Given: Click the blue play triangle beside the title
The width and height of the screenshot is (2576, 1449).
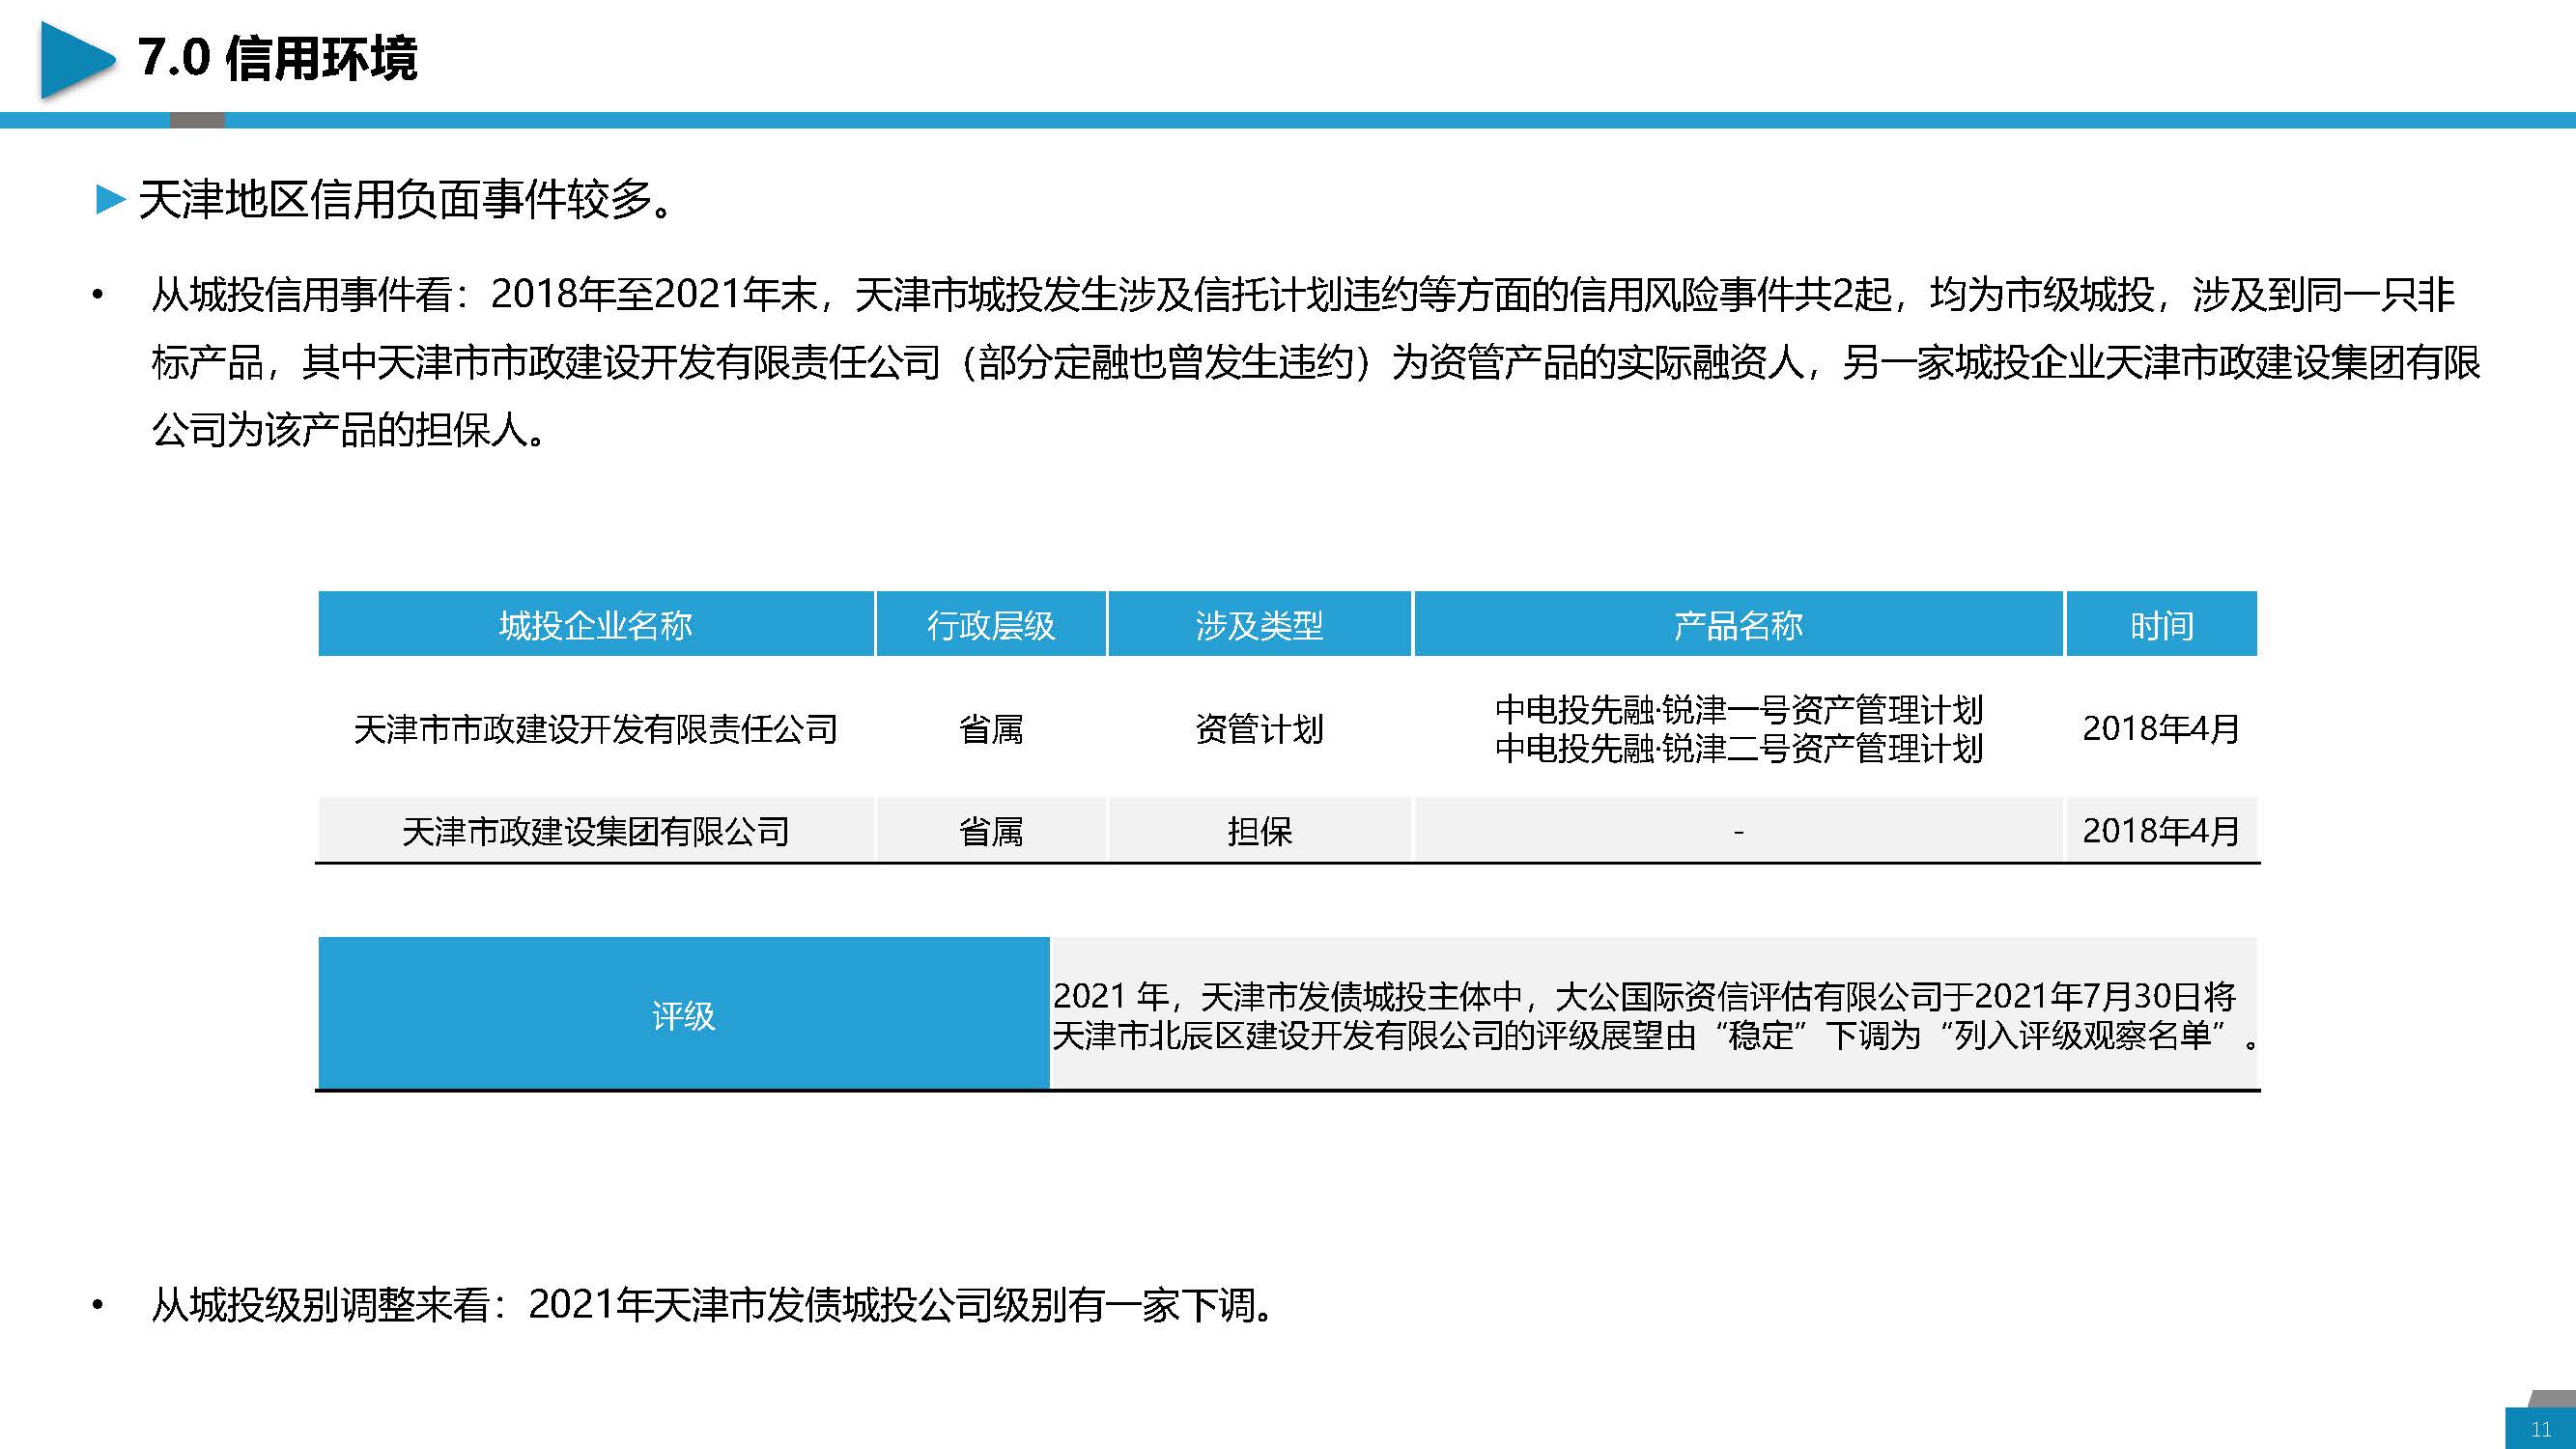Looking at the screenshot, I should click(x=77, y=60).
